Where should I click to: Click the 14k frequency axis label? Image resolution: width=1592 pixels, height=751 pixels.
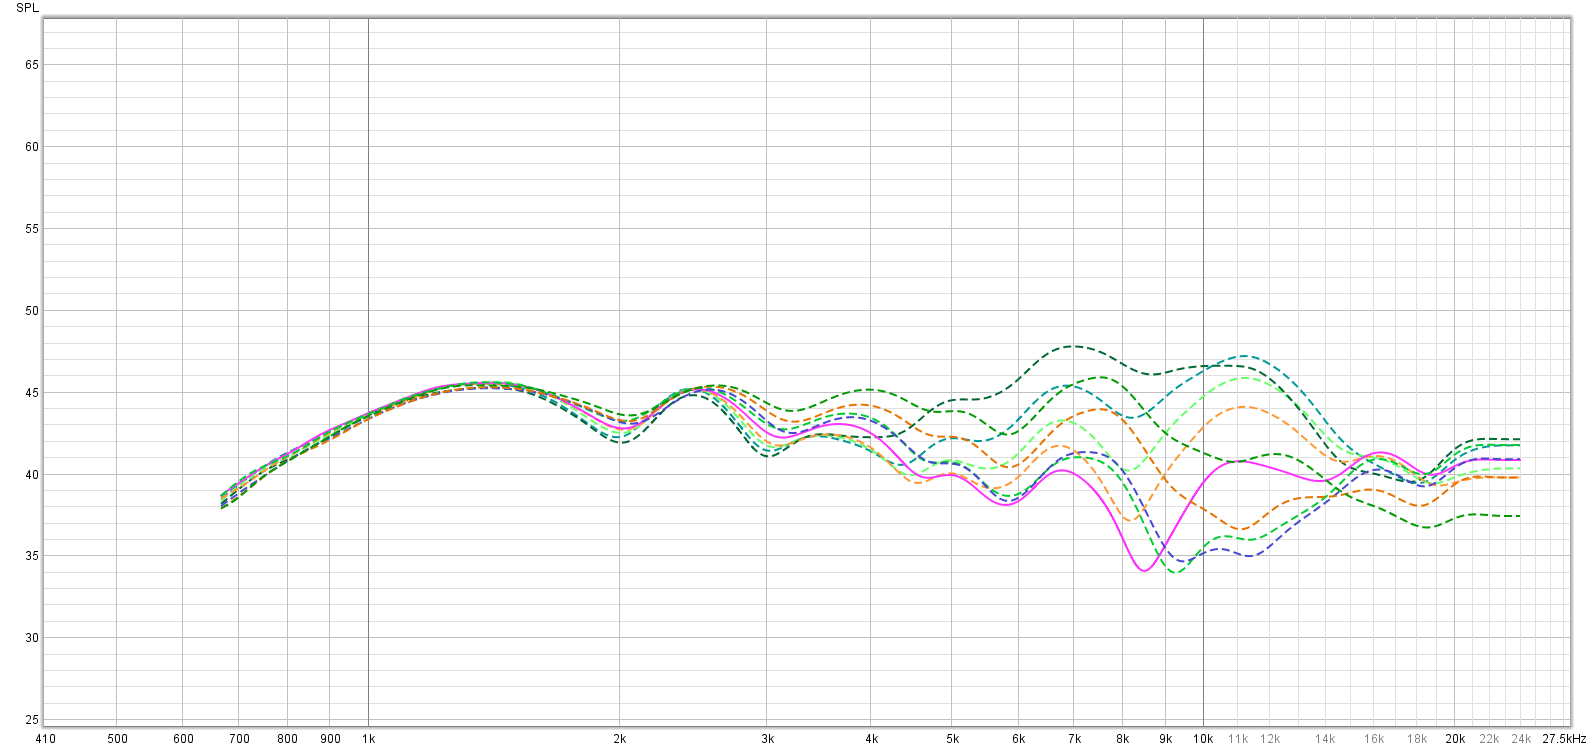coord(1325,739)
